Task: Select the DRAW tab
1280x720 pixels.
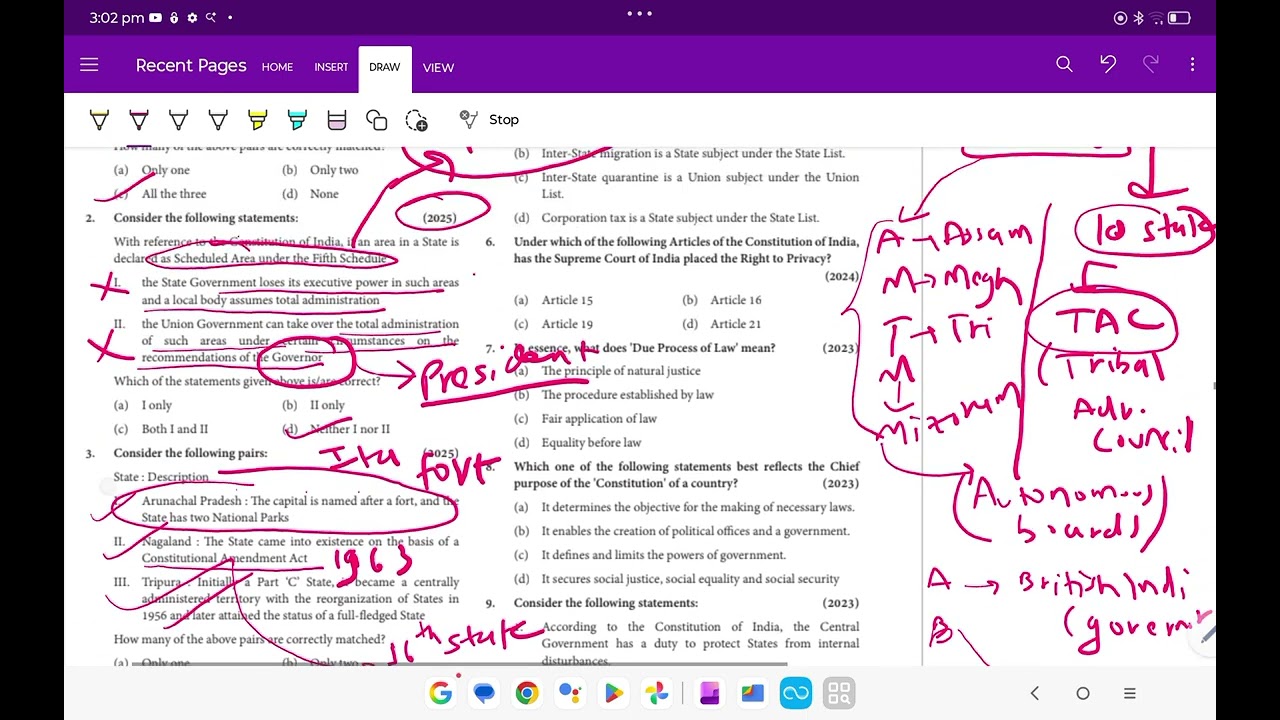Action: 384,67
